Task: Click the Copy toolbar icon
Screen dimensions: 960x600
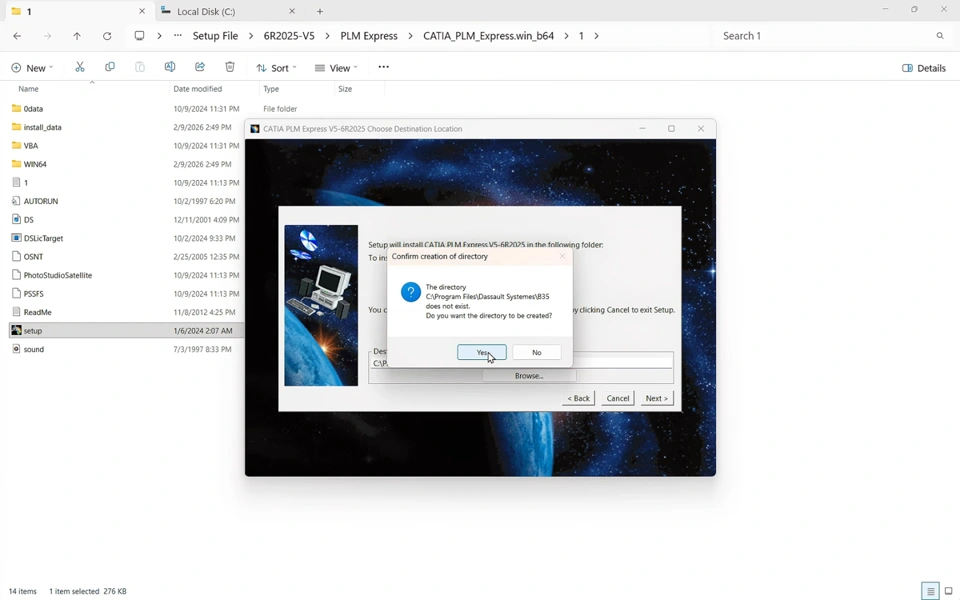Action: pyautogui.click(x=110, y=67)
